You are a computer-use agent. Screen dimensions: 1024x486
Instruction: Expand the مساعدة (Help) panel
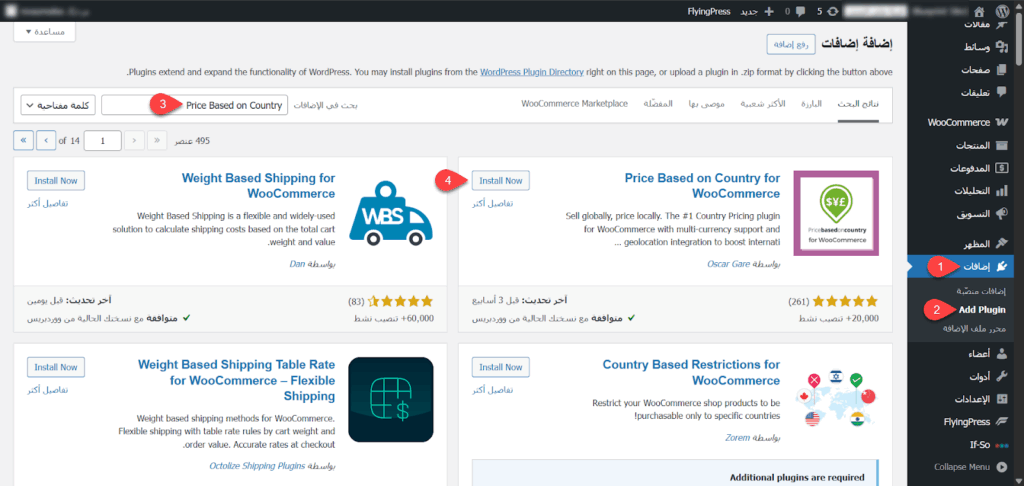45,32
